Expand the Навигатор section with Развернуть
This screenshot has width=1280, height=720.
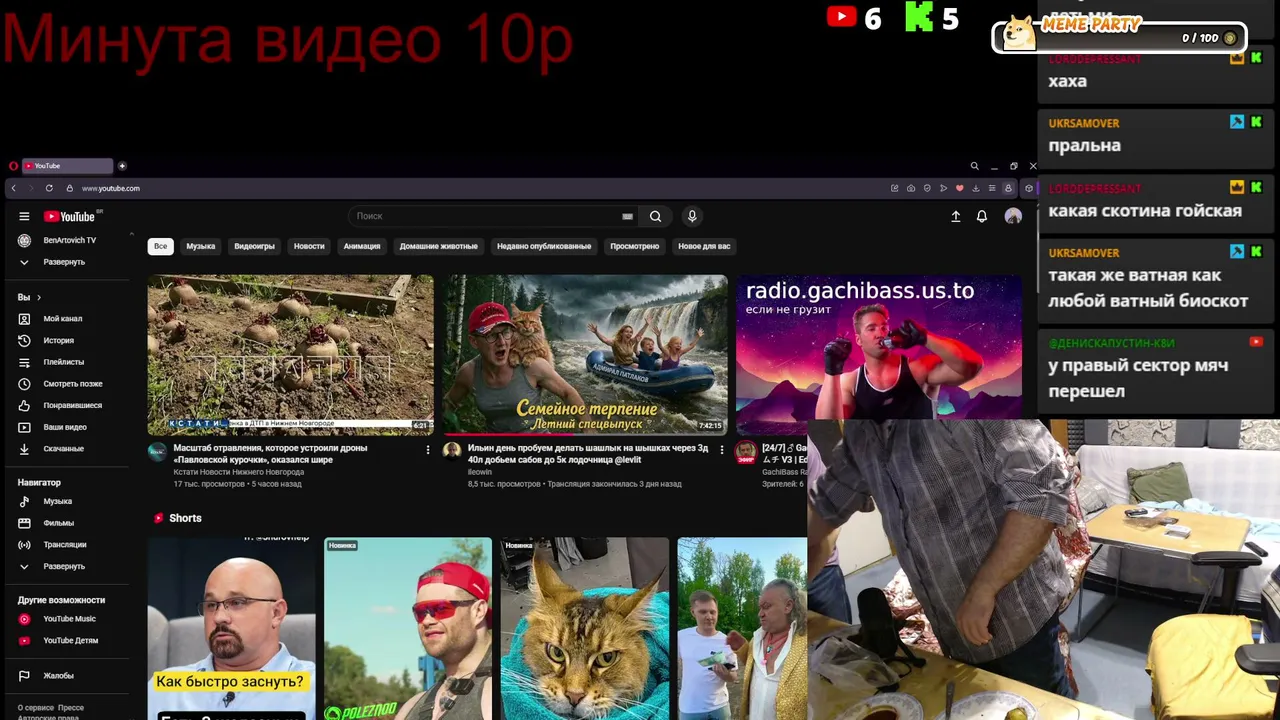coord(51,566)
